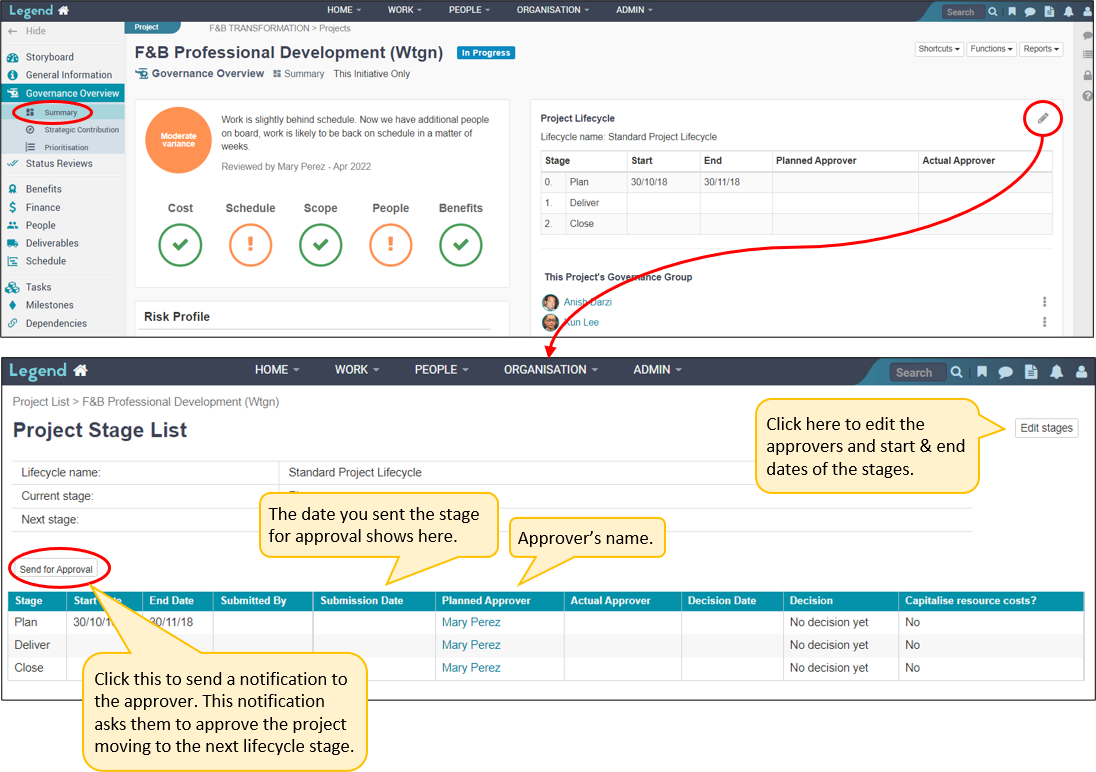This screenshot has width=1096, height=772.
Task: Open Milestones in the sidebar
Action: click(x=49, y=305)
